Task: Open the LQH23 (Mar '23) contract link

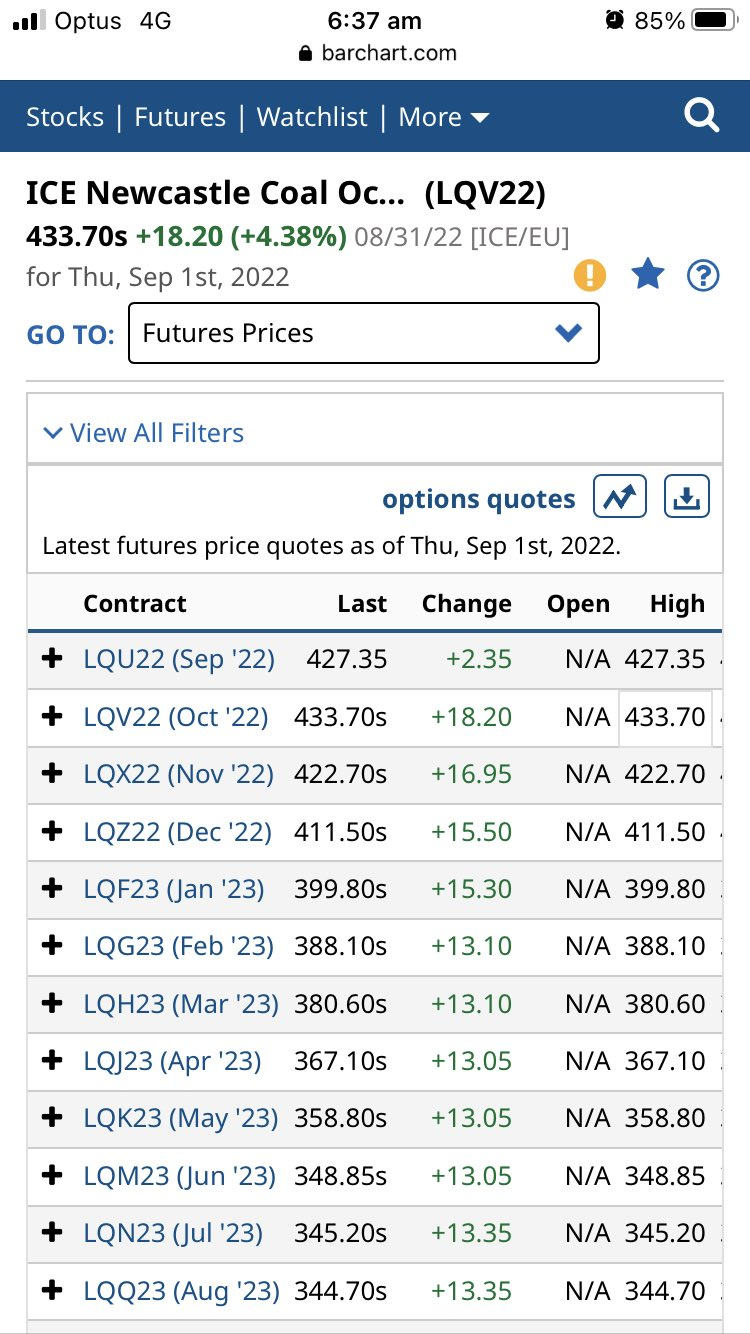Action: click(181, 1003)
